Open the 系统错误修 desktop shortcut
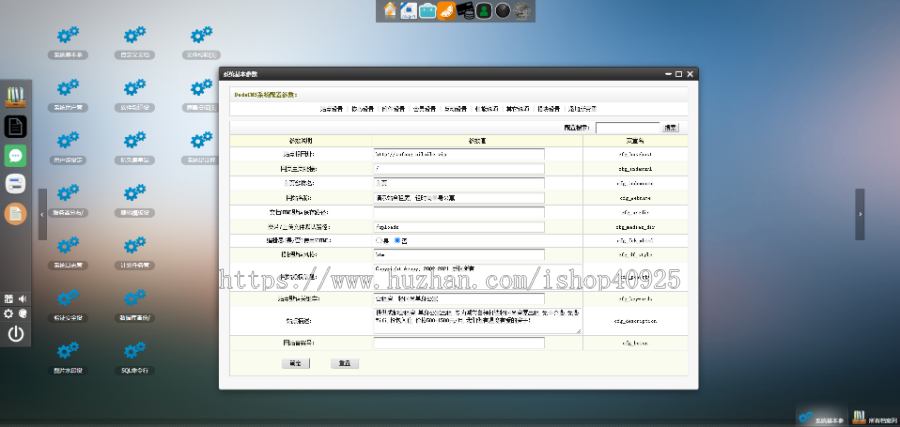Screen dimensions: 900x427 tap(201, 148)
